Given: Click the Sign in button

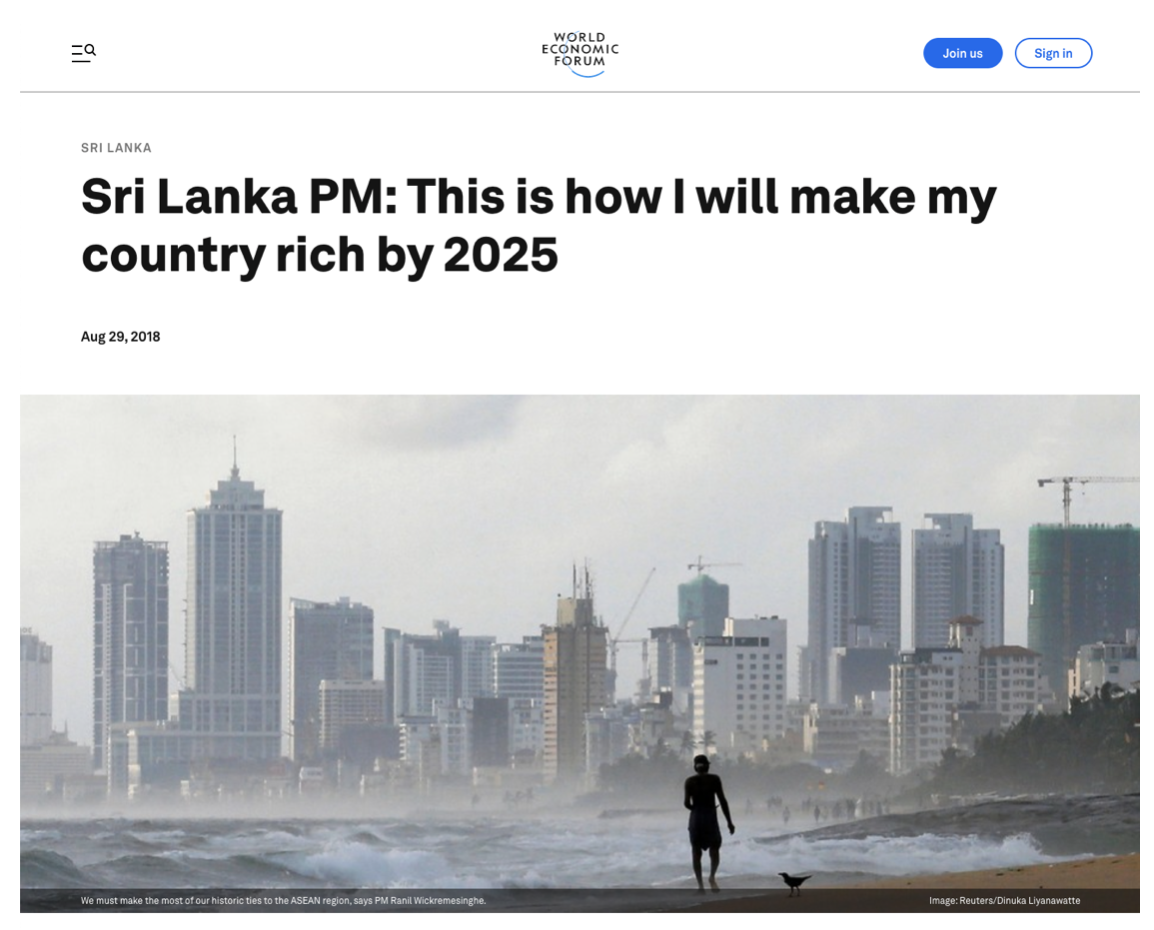Looking at the screenshot, I should click(1053, 53).
